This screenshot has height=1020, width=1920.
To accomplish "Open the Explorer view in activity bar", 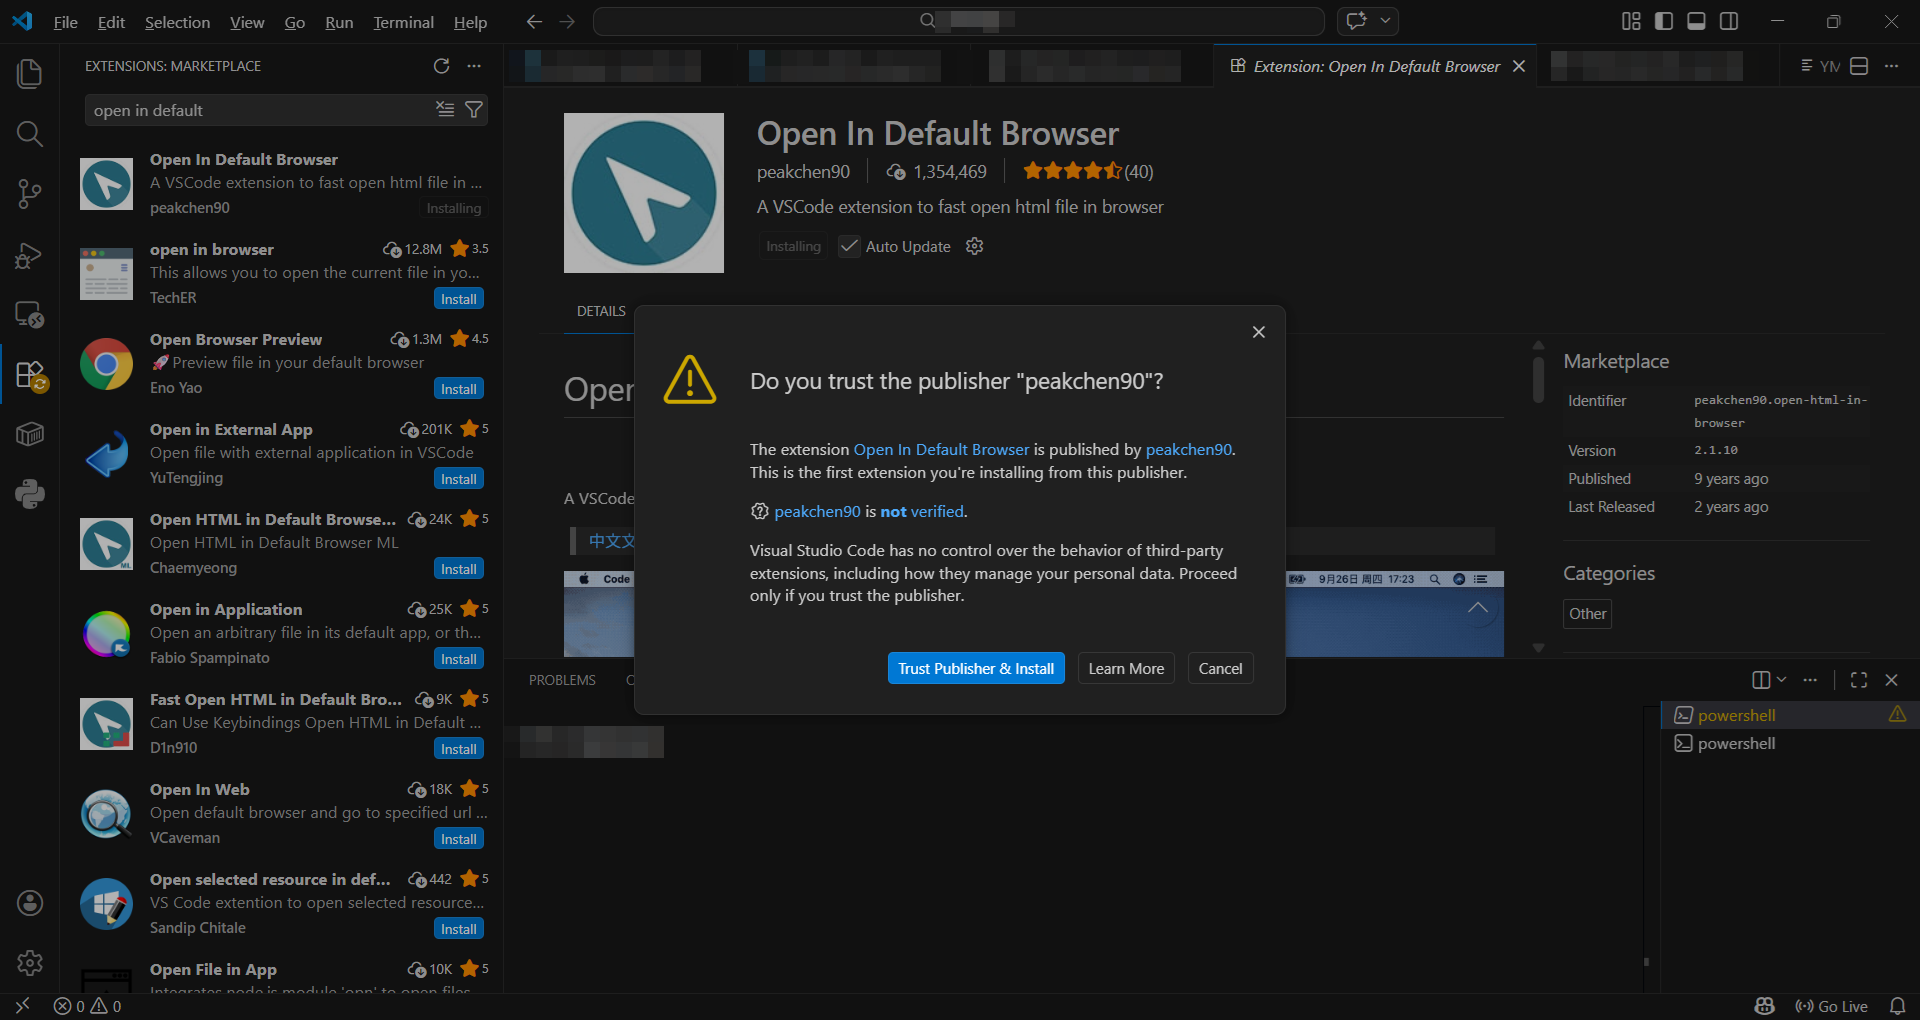I will (x=30, y=74).
